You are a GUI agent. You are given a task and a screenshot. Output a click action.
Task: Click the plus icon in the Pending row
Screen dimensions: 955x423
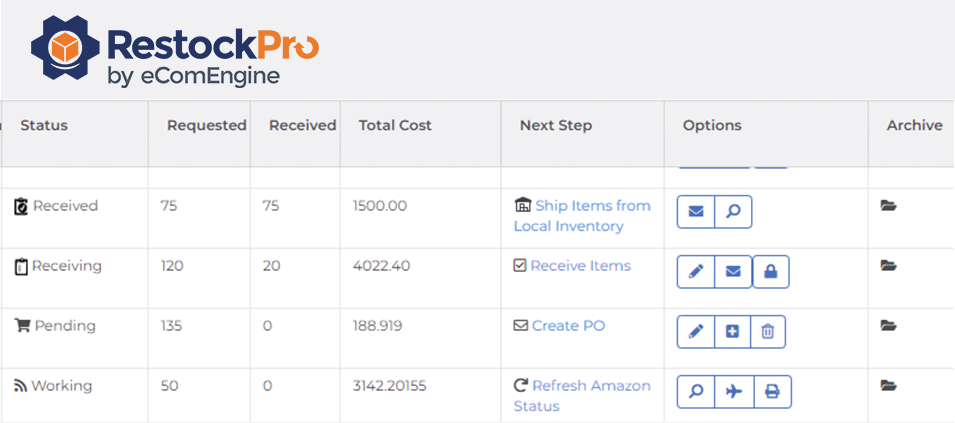[733, 332]
